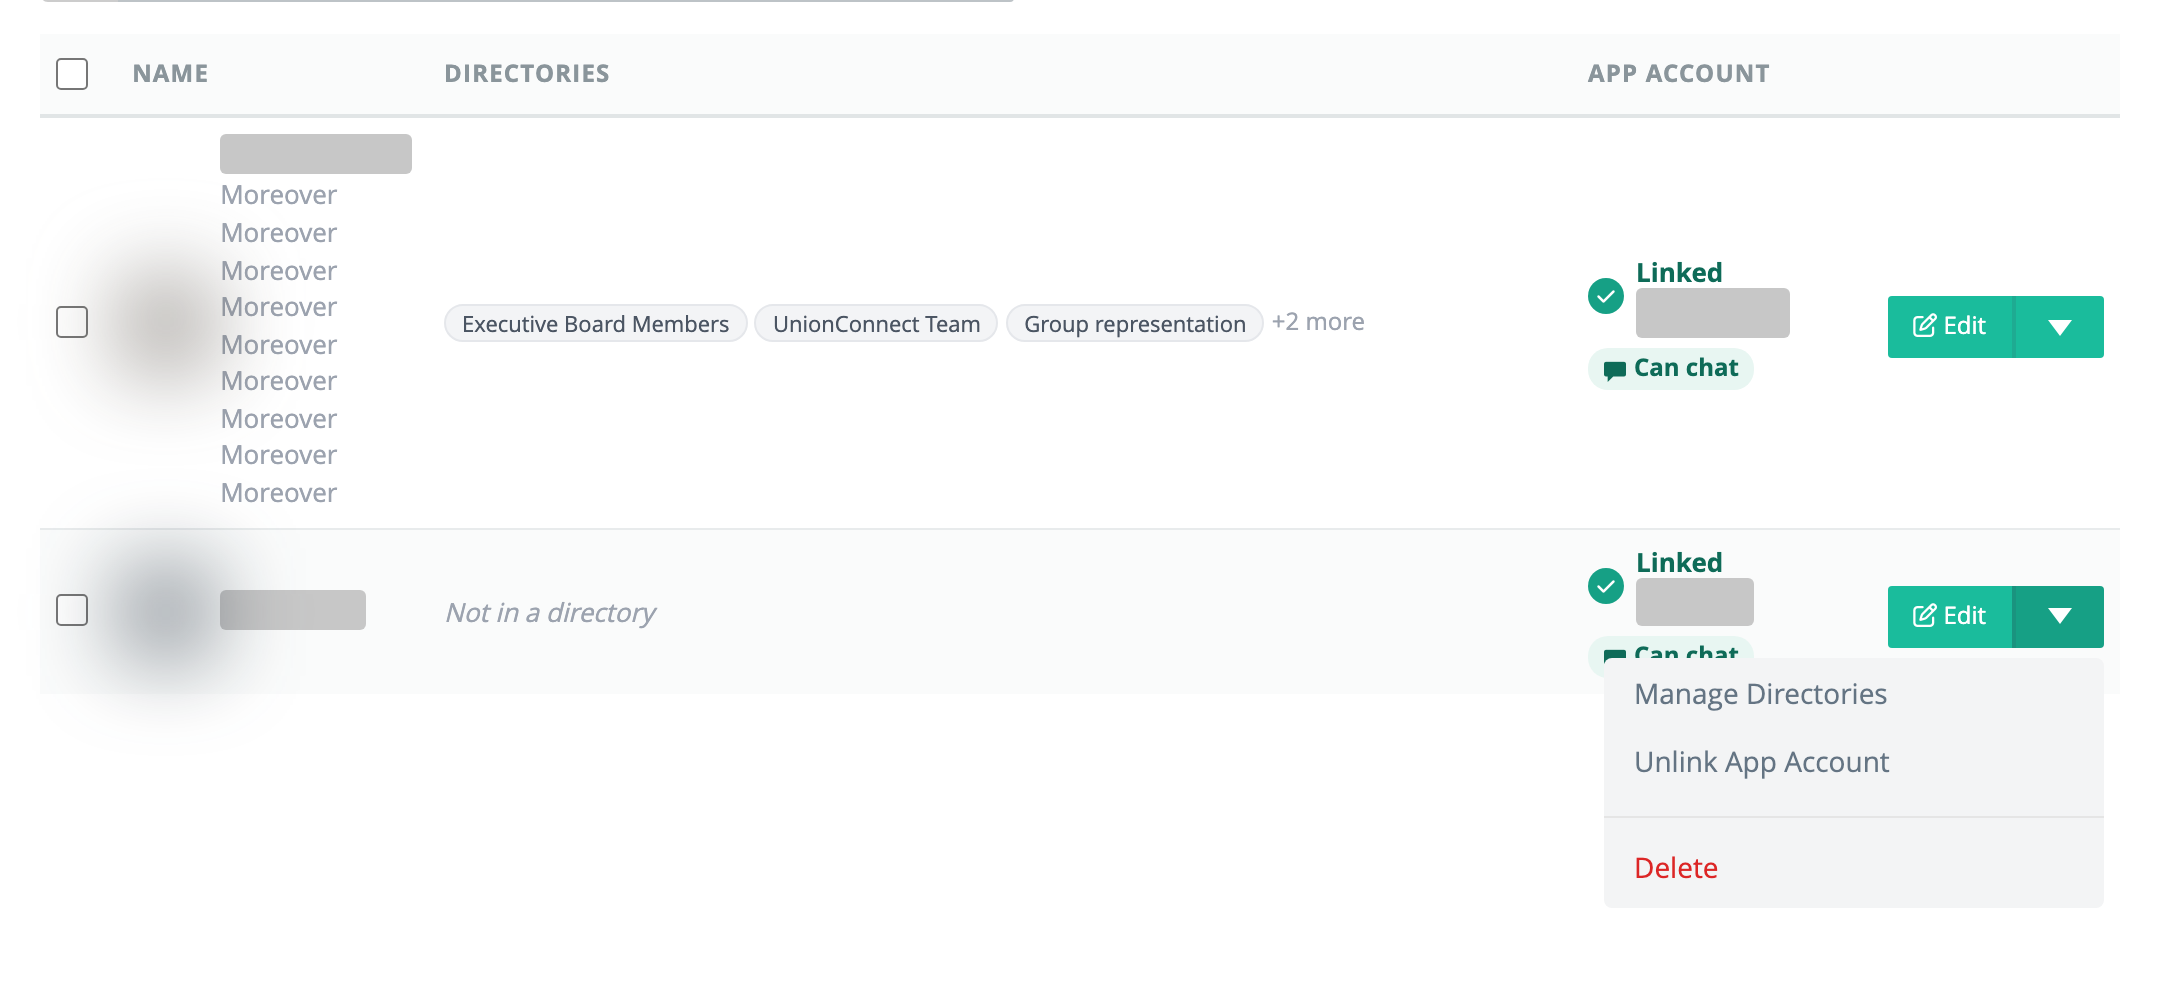Choose Manage Directories from the menu
This screenshot has height=994, width=2160.
click(x=1760, y=694)
